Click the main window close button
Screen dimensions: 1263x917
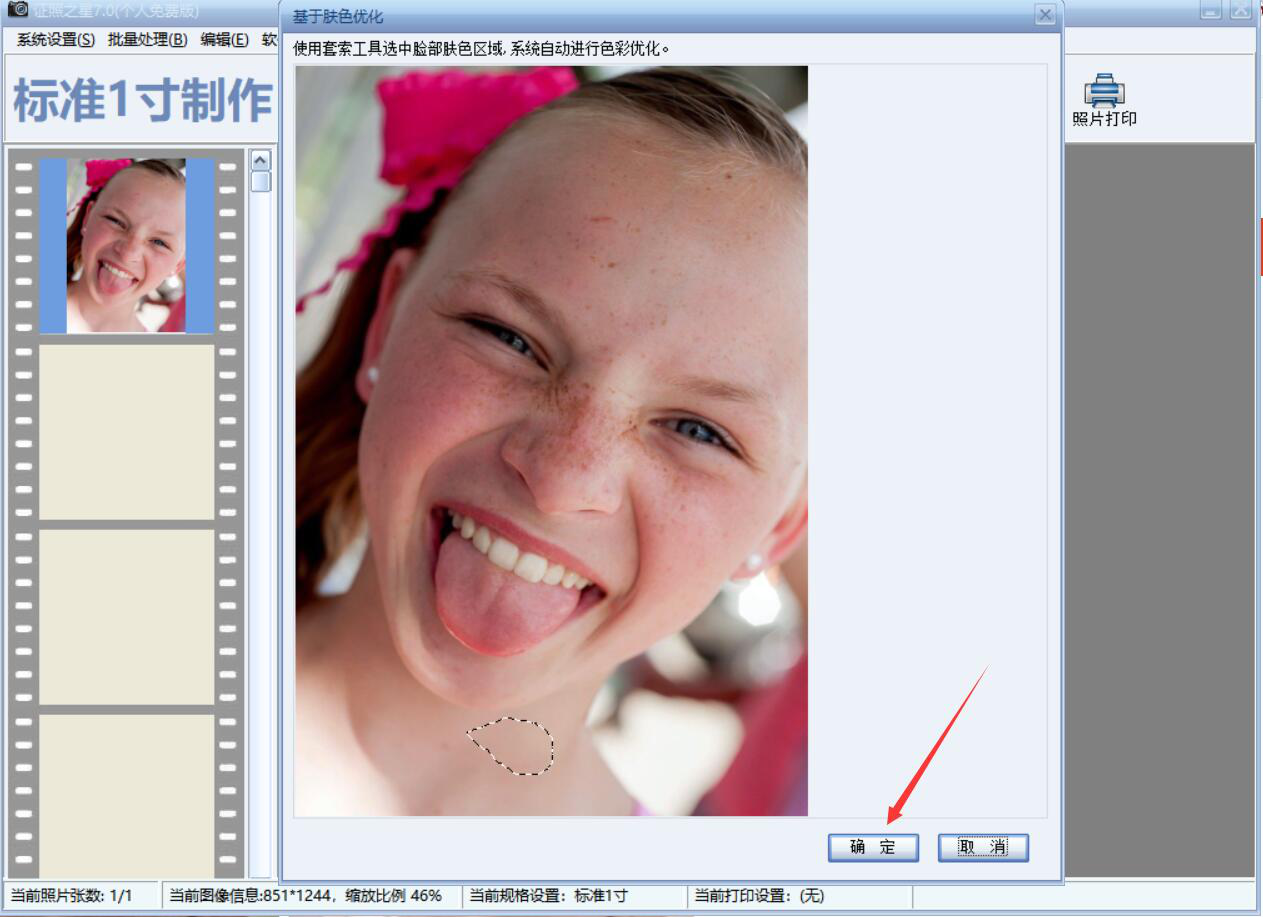click(1241, 10)
